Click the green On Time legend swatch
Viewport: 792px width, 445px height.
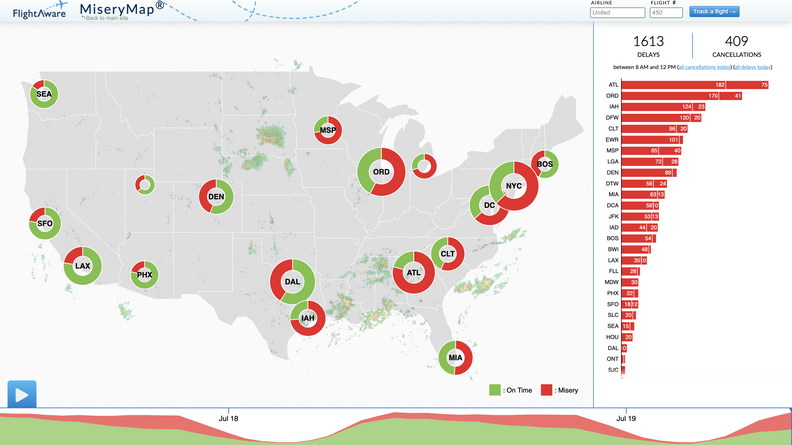tap(495, 390)
